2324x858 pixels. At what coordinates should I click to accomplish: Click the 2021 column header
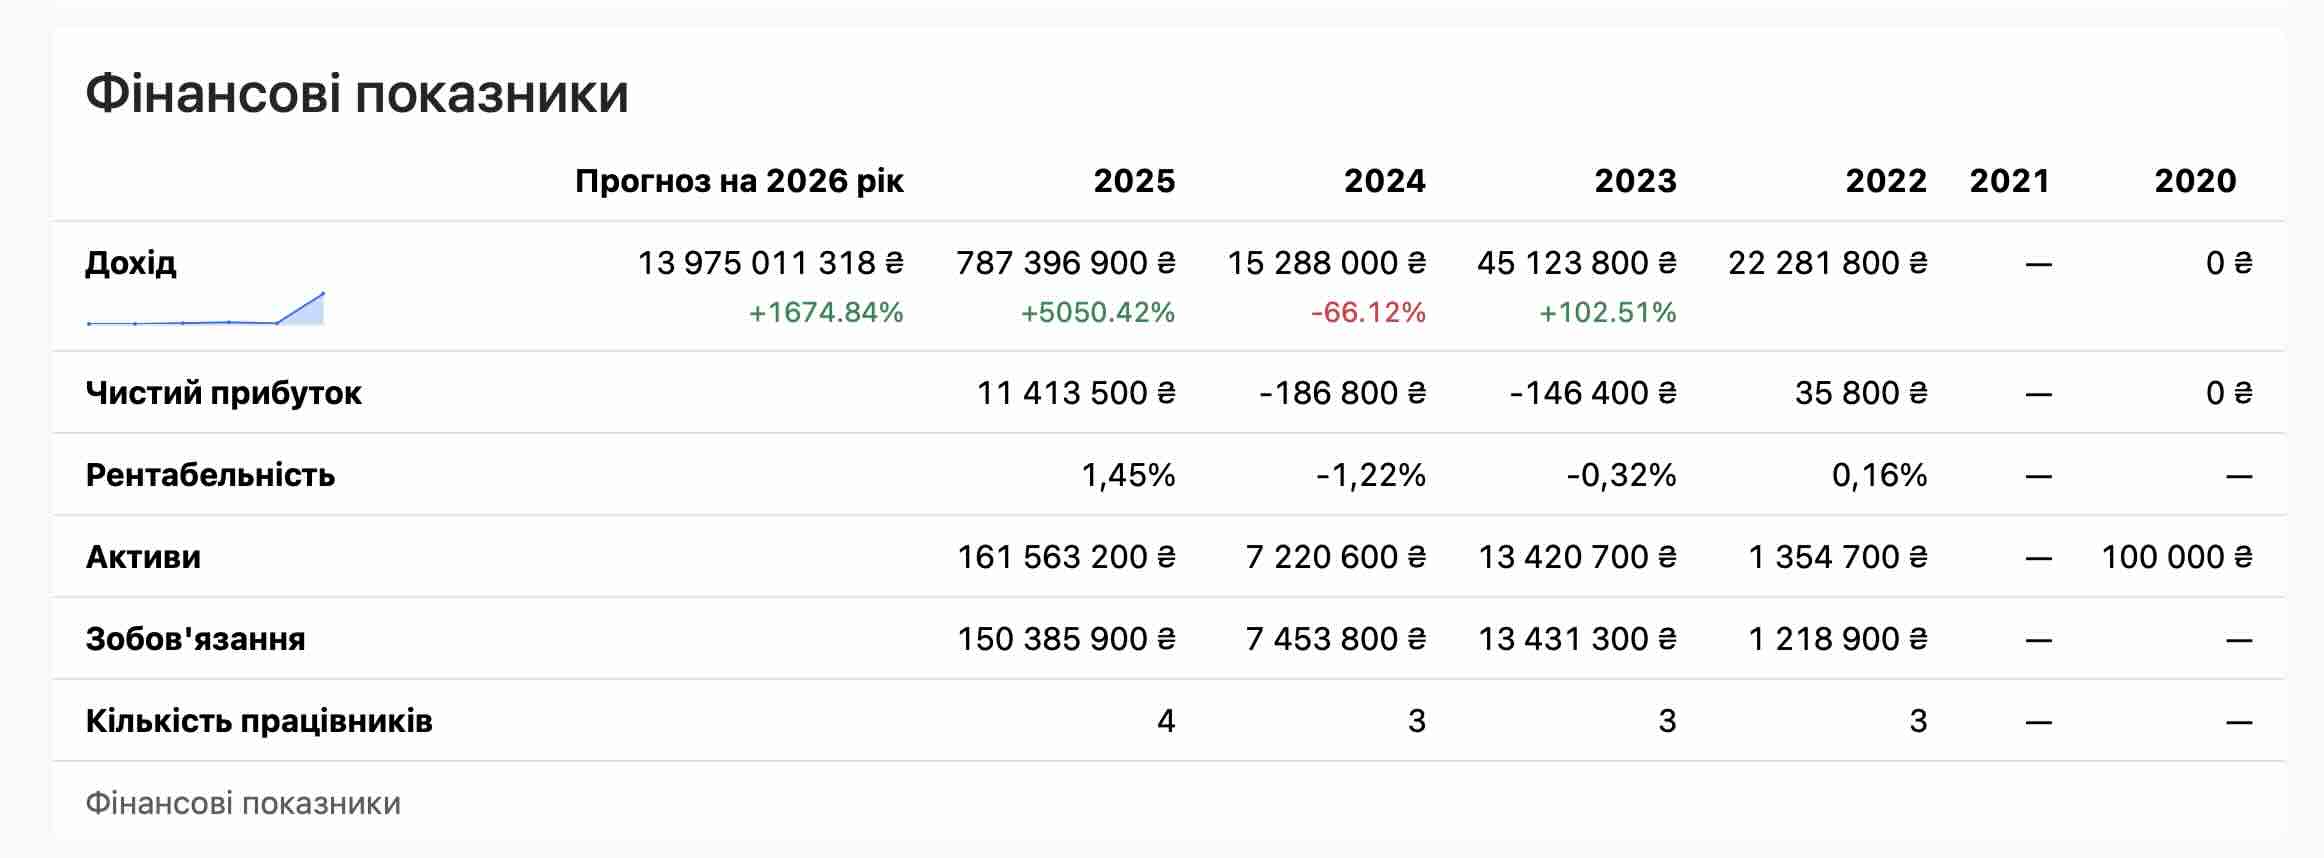(x=2009, y=181)
